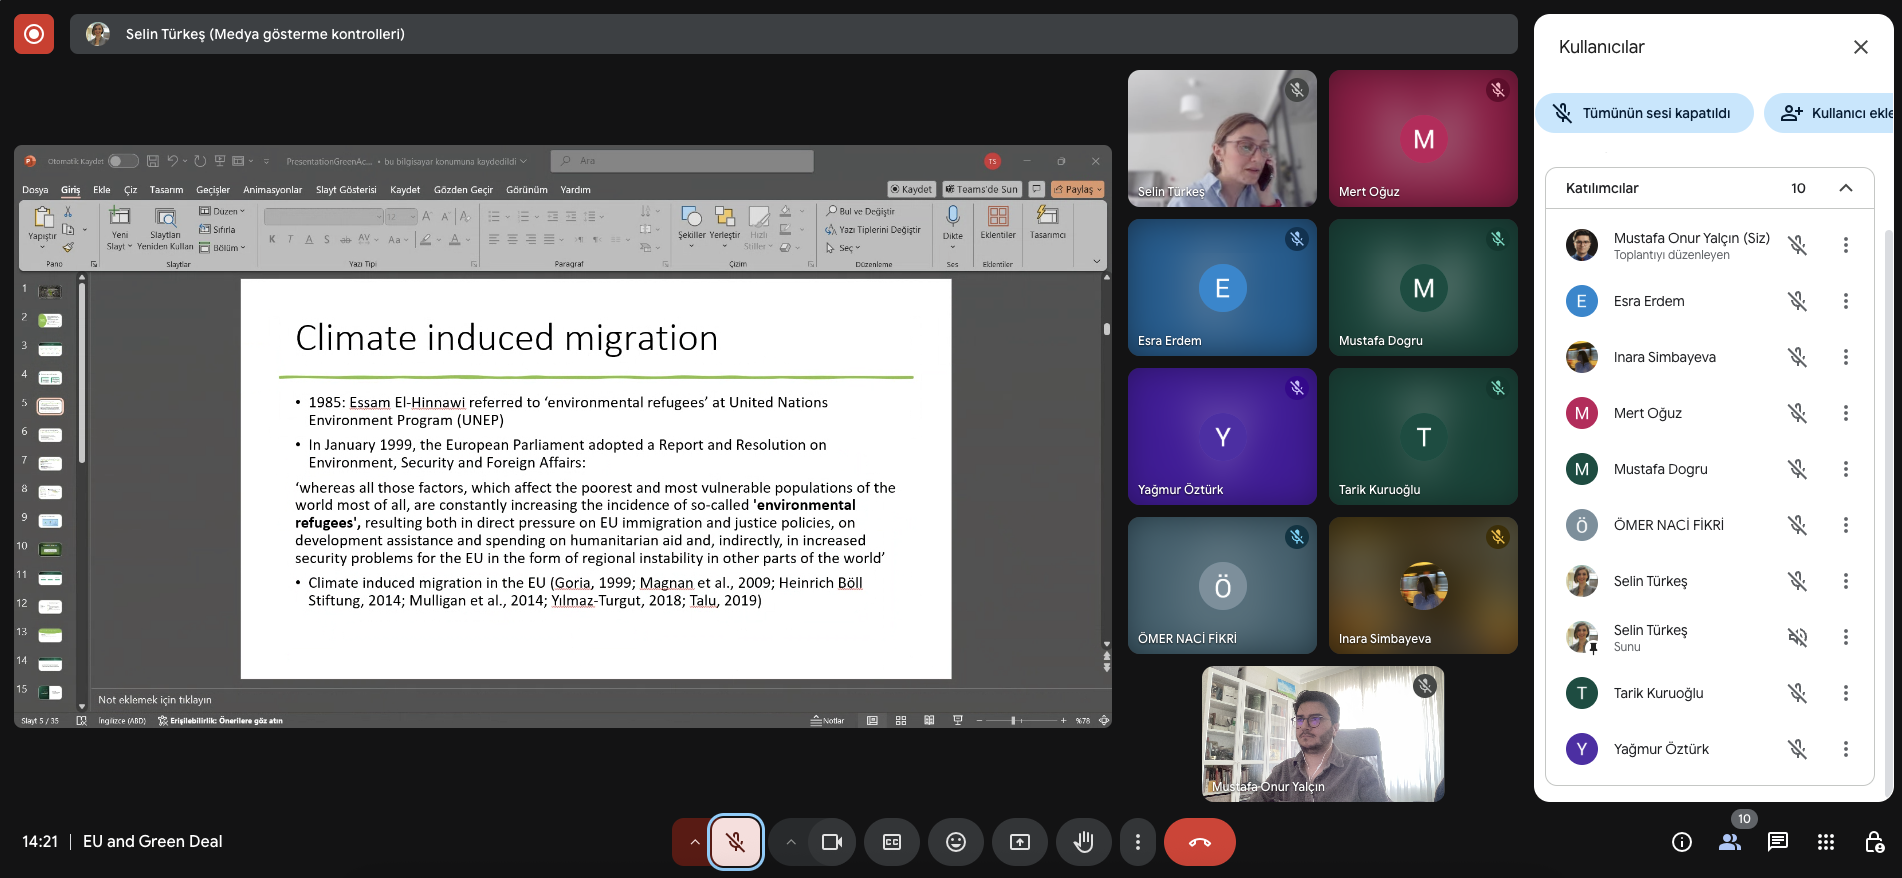Image resolution: width=1902 pixels, height=878 pixels.
Task: Toggle the camera on or off
Action: 831,842
